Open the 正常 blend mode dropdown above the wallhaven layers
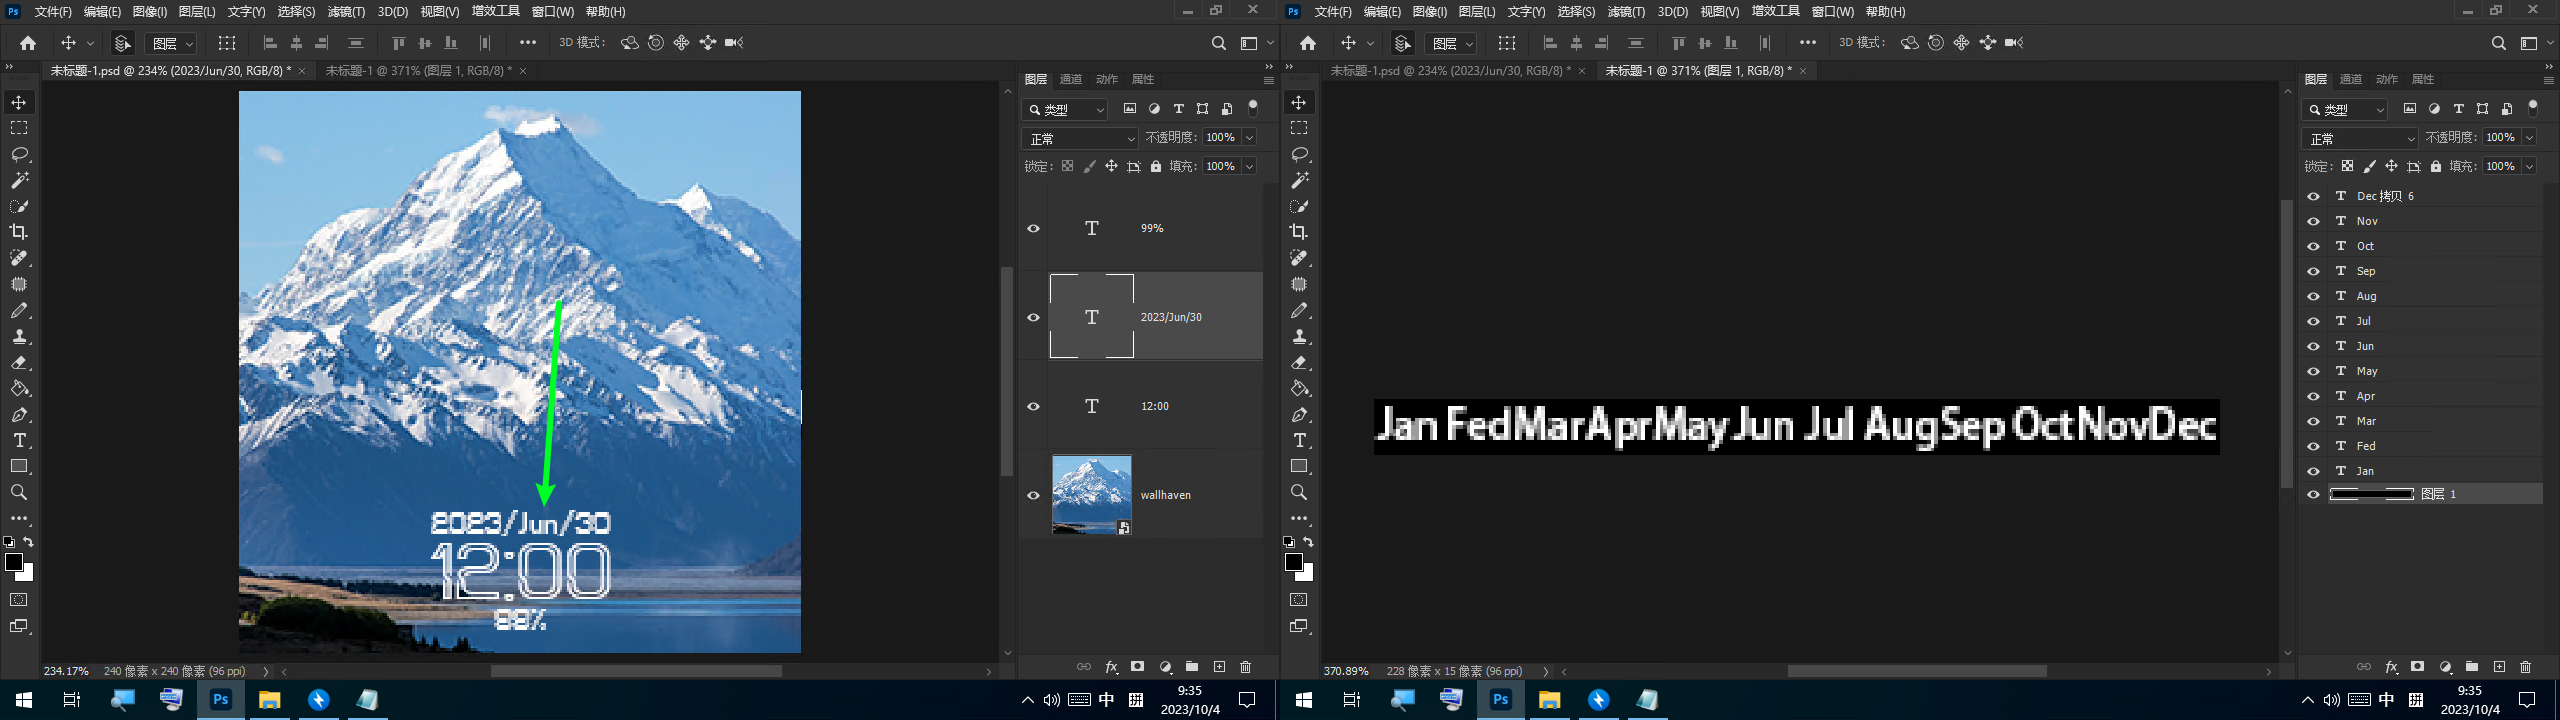 [1080, 138]
